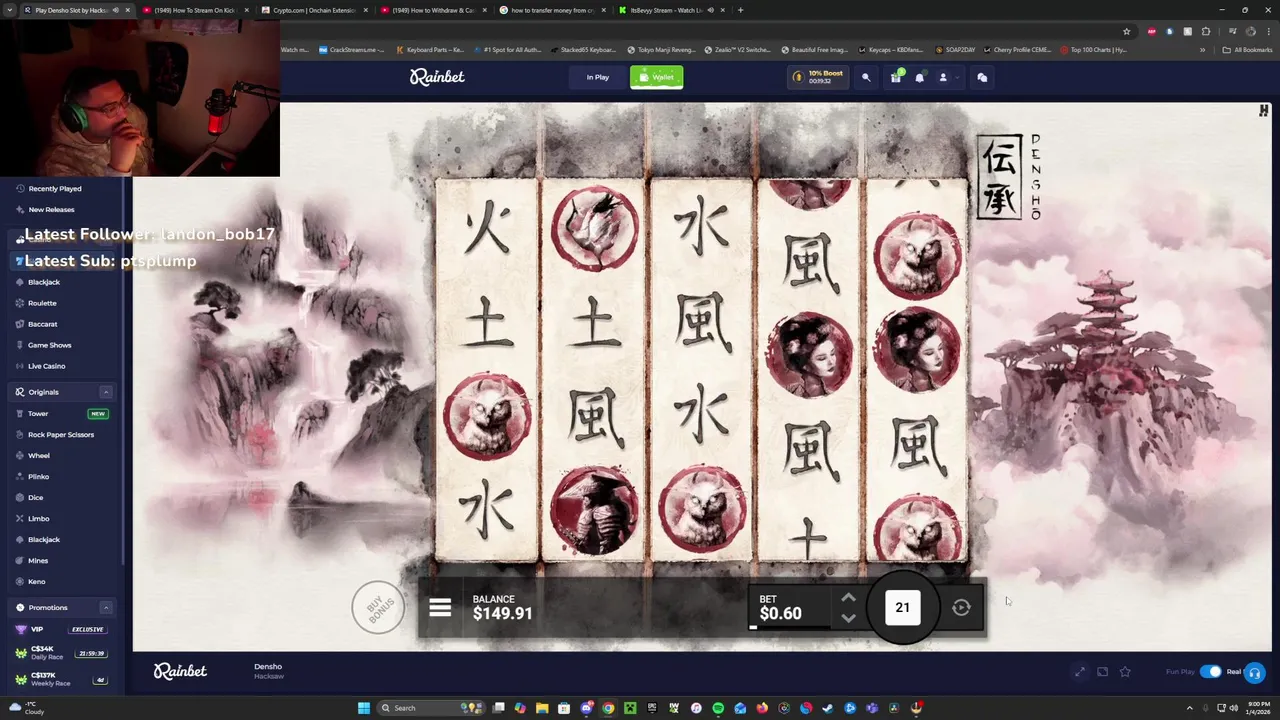Open Spotify from the taskbar
This screenshot has width=1280, height=720.
718,708
